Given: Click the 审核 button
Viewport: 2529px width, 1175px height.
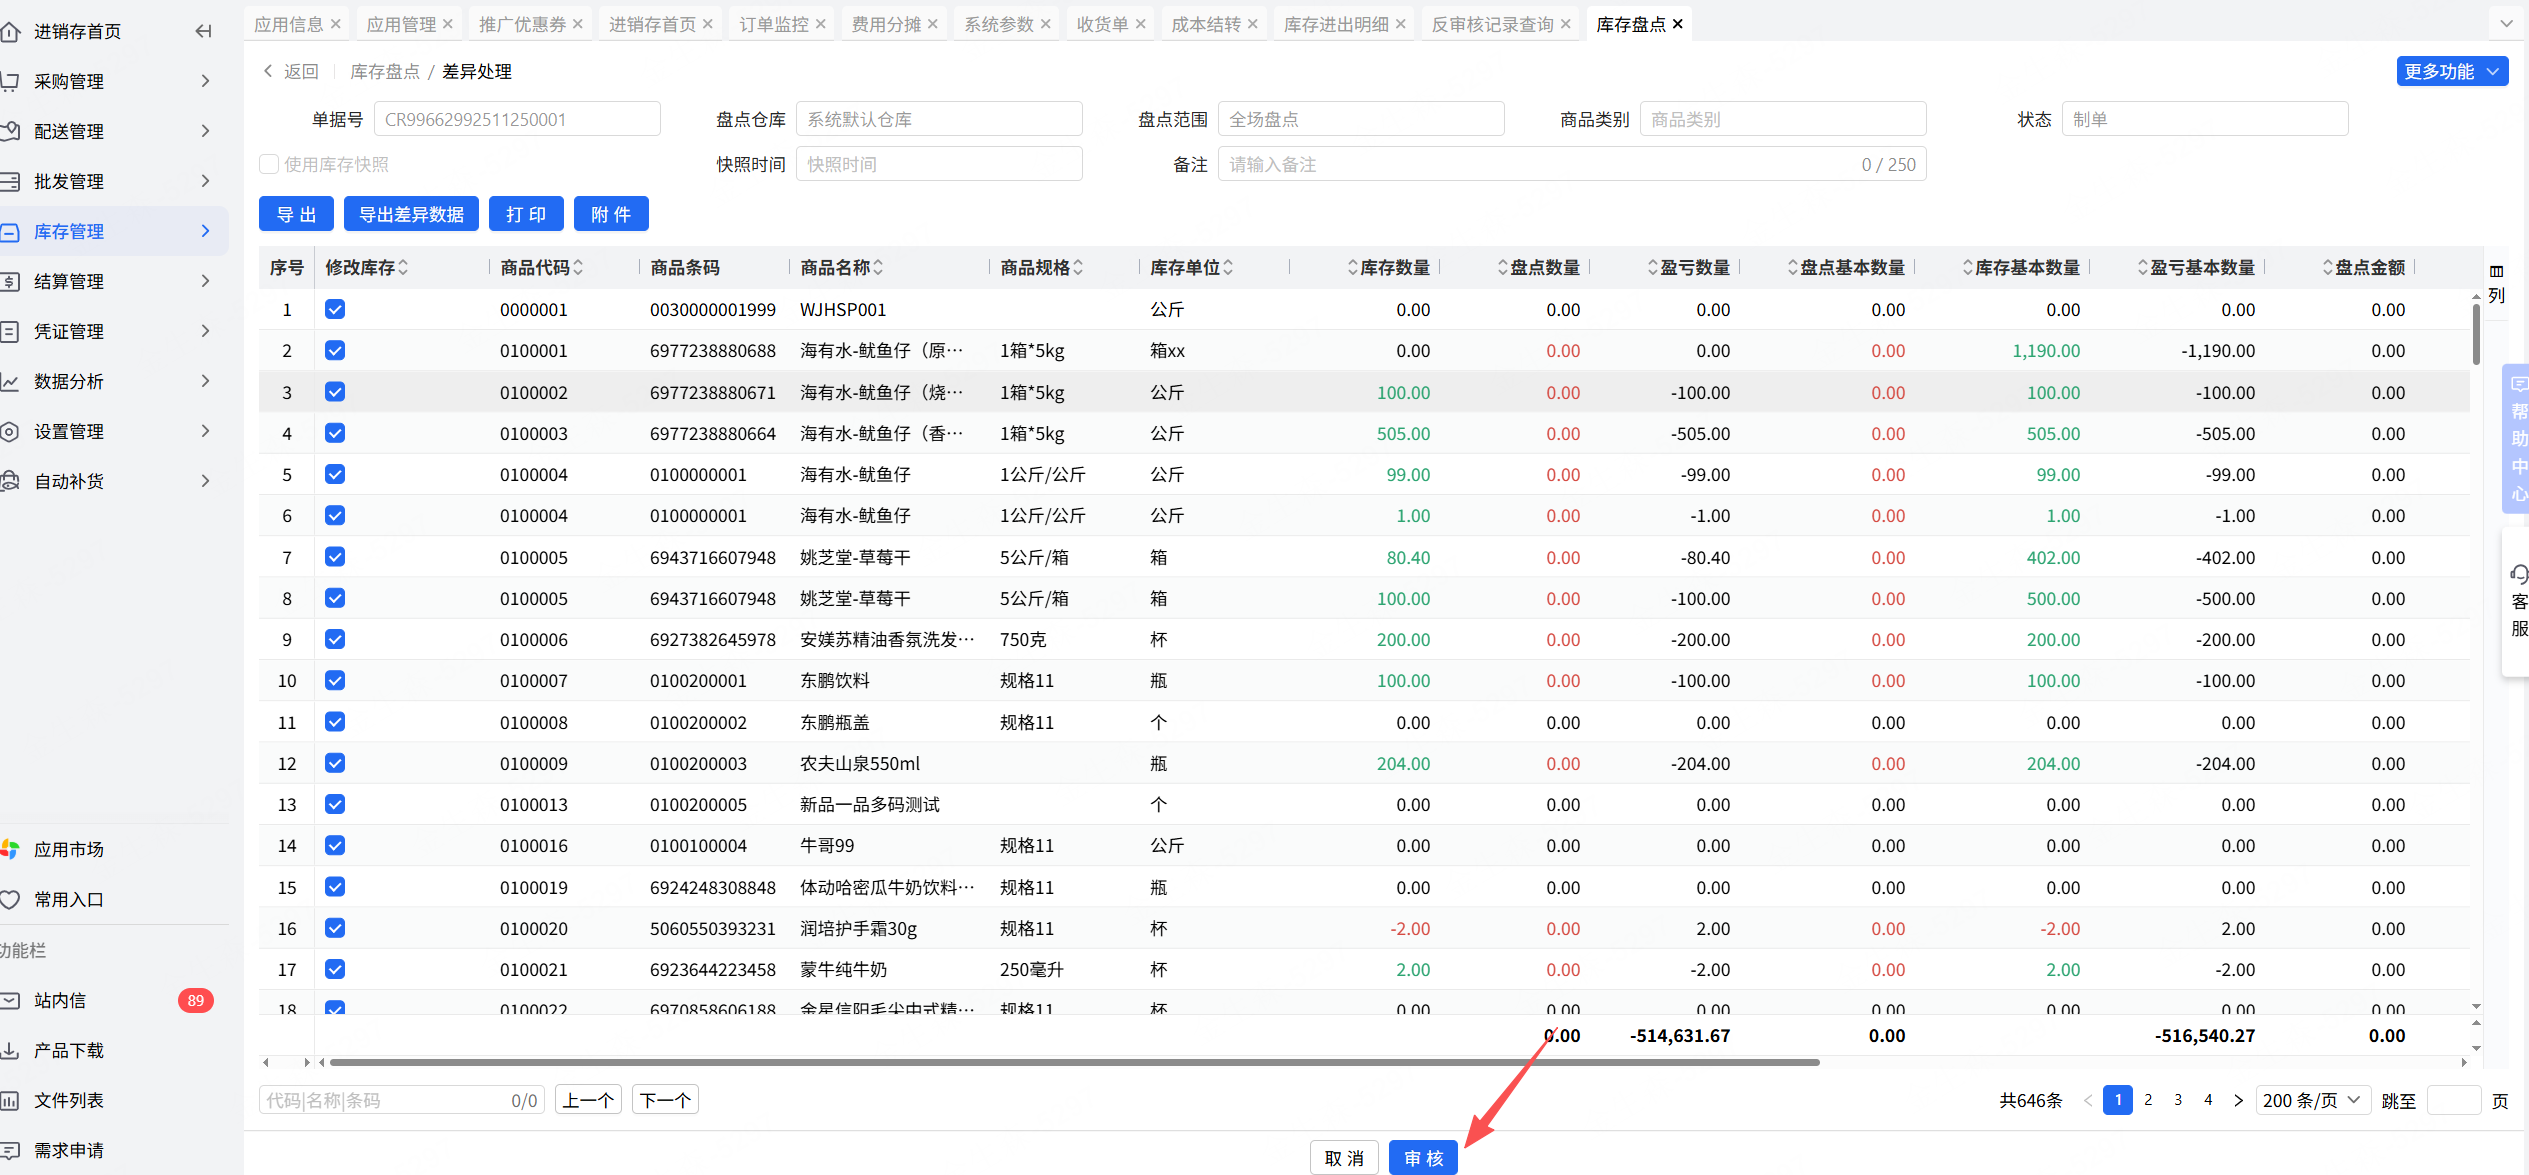Looking at the screenshot, I should 1423,1158.
